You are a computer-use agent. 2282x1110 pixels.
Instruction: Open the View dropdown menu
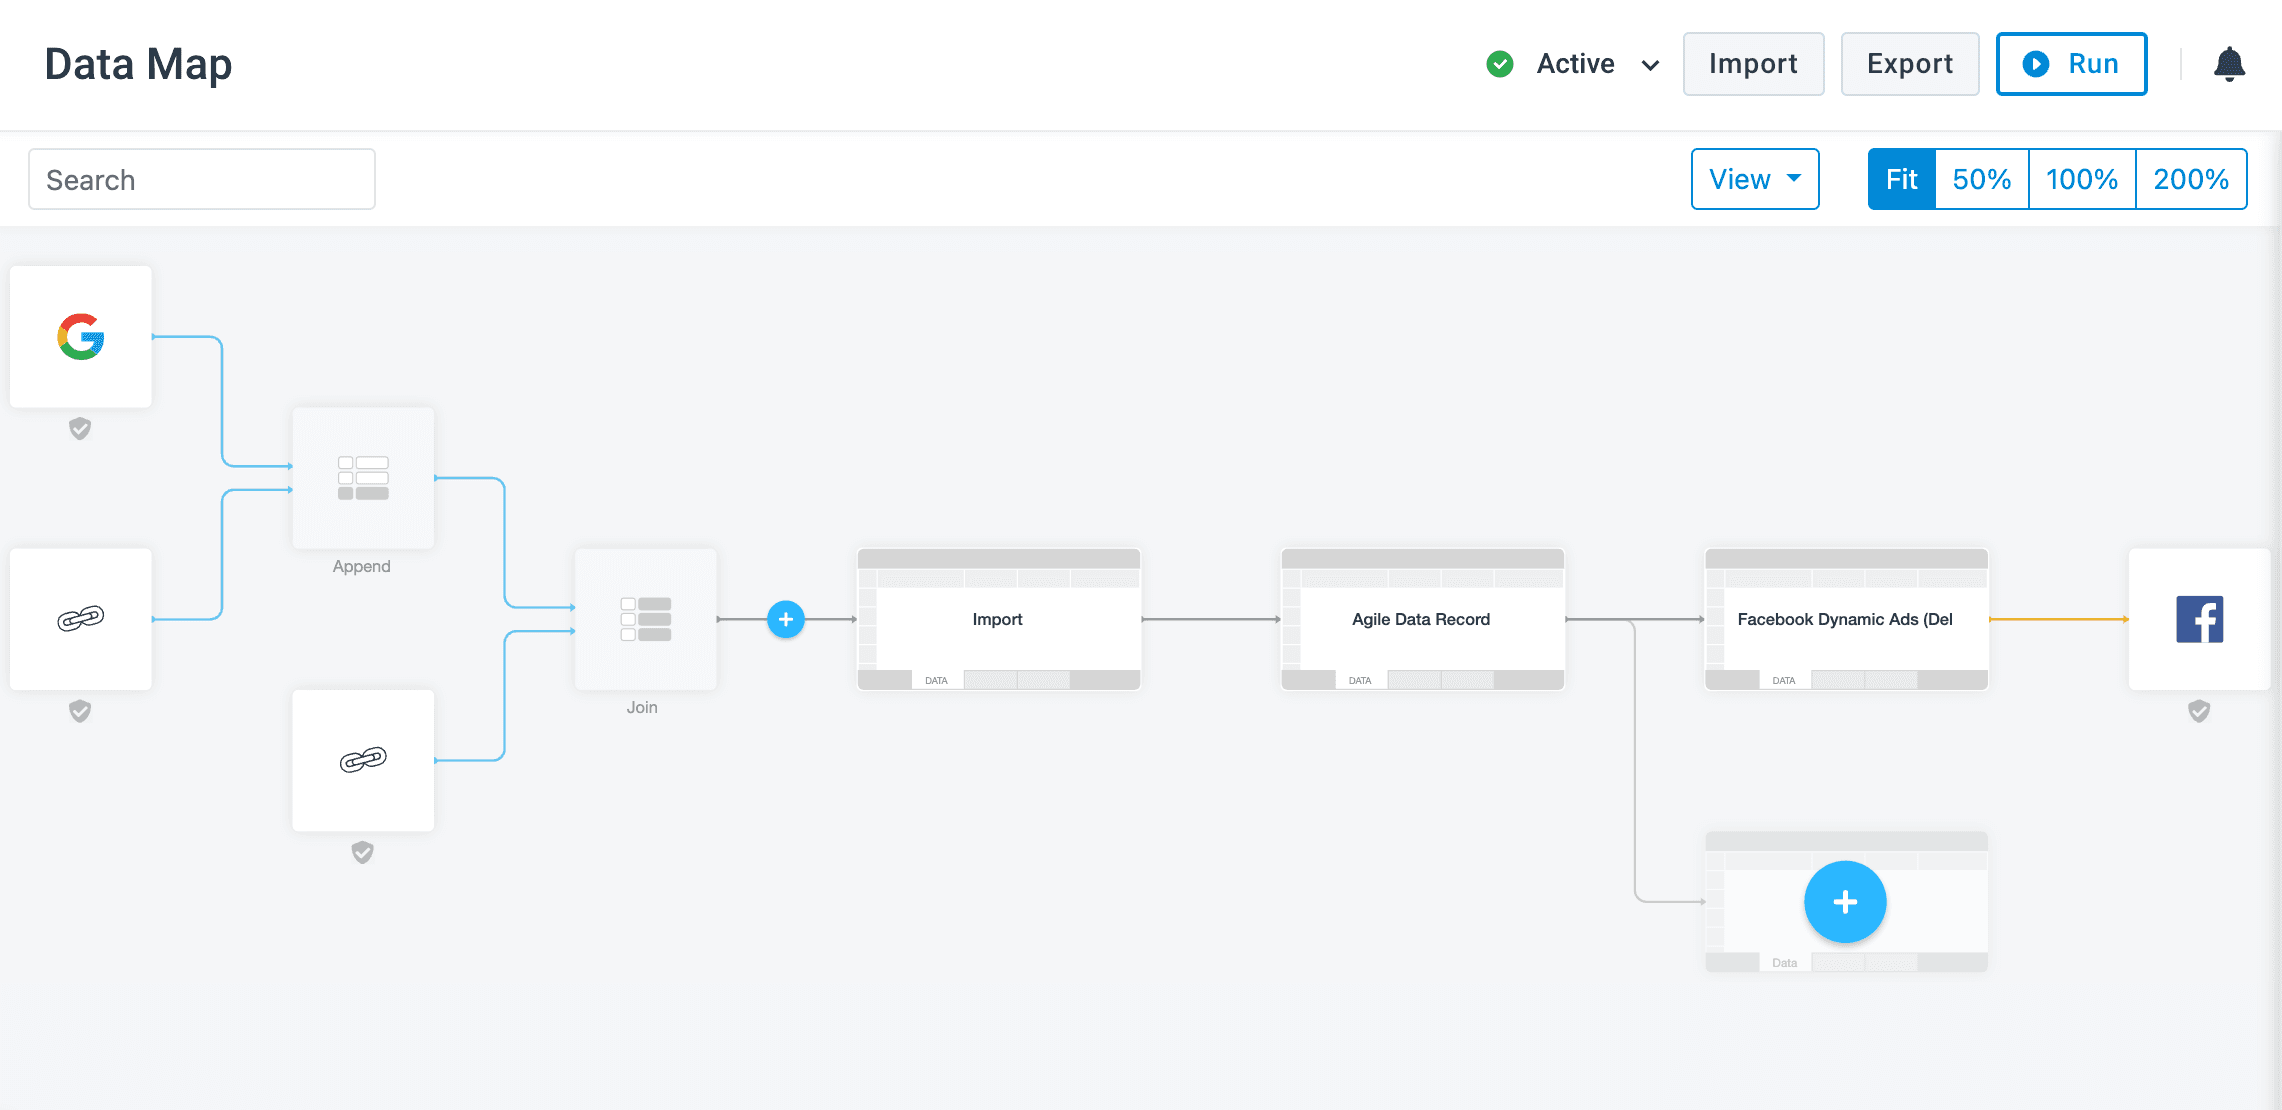pyautogui.click(x=1754, y=179)
